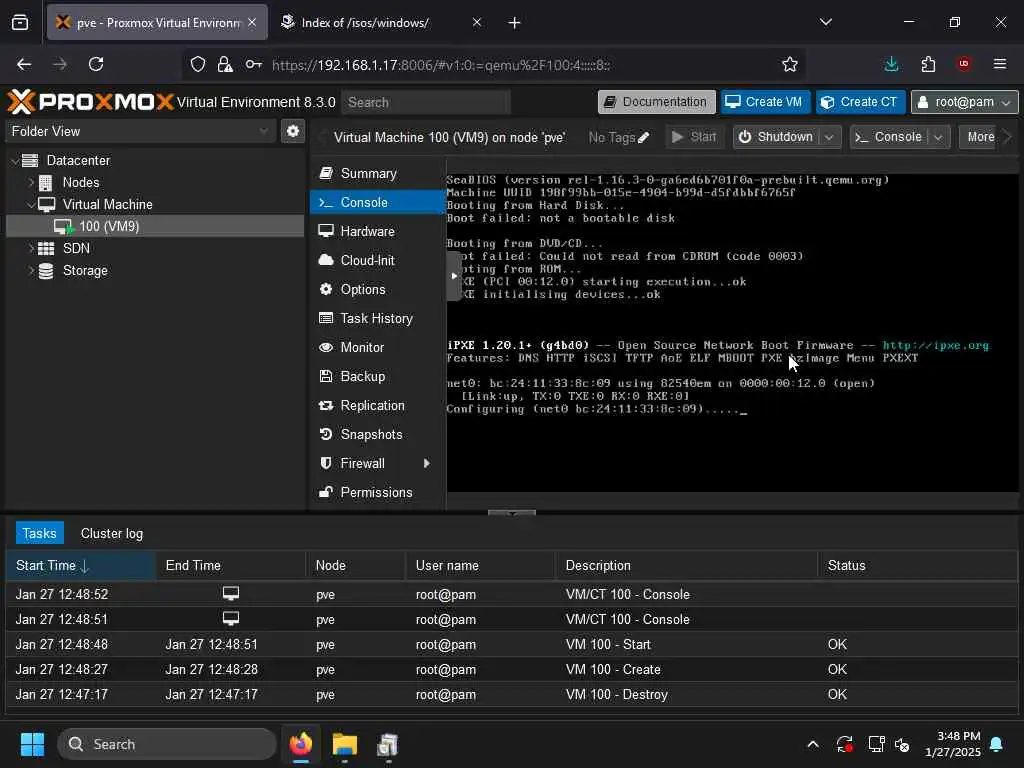
Task: Close the pve Proxmox browser tab
Action: [x=252, y=22]
